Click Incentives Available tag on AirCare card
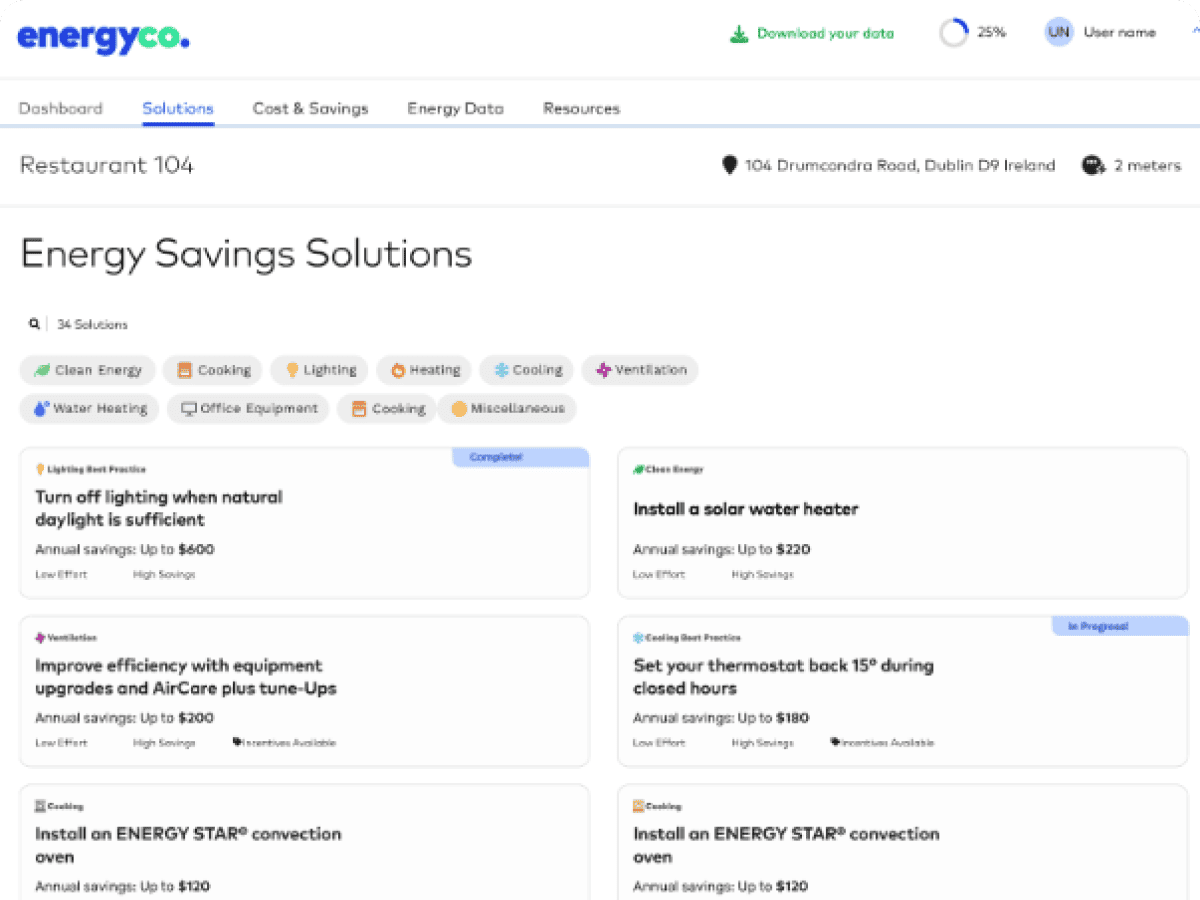This screenshot has width=1200, height=900. (x=284, y=743)
